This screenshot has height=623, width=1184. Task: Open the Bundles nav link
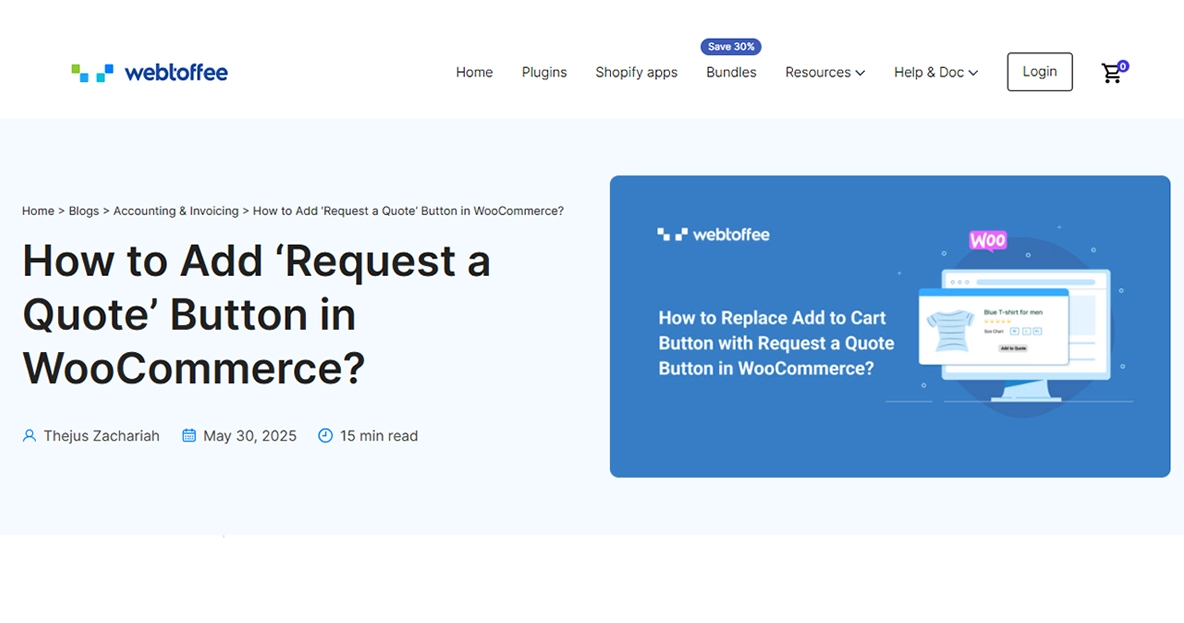pyautogui.click(x=731, y=72)
